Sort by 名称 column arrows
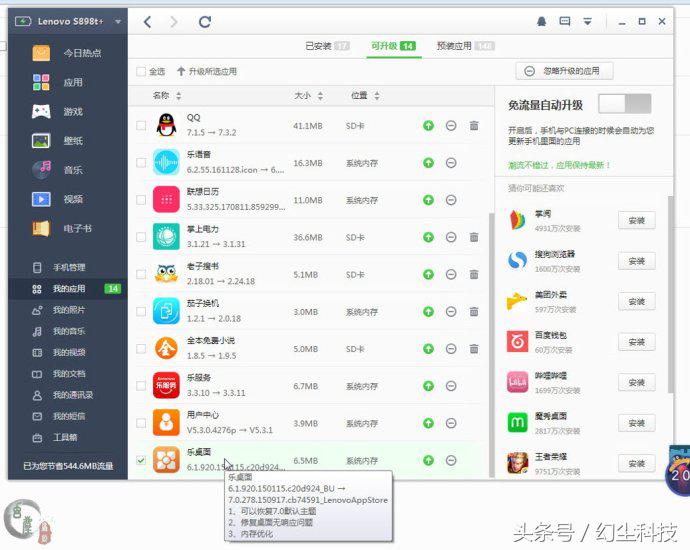The width and height of the screenshot is (690, 550). pos(178,95)
